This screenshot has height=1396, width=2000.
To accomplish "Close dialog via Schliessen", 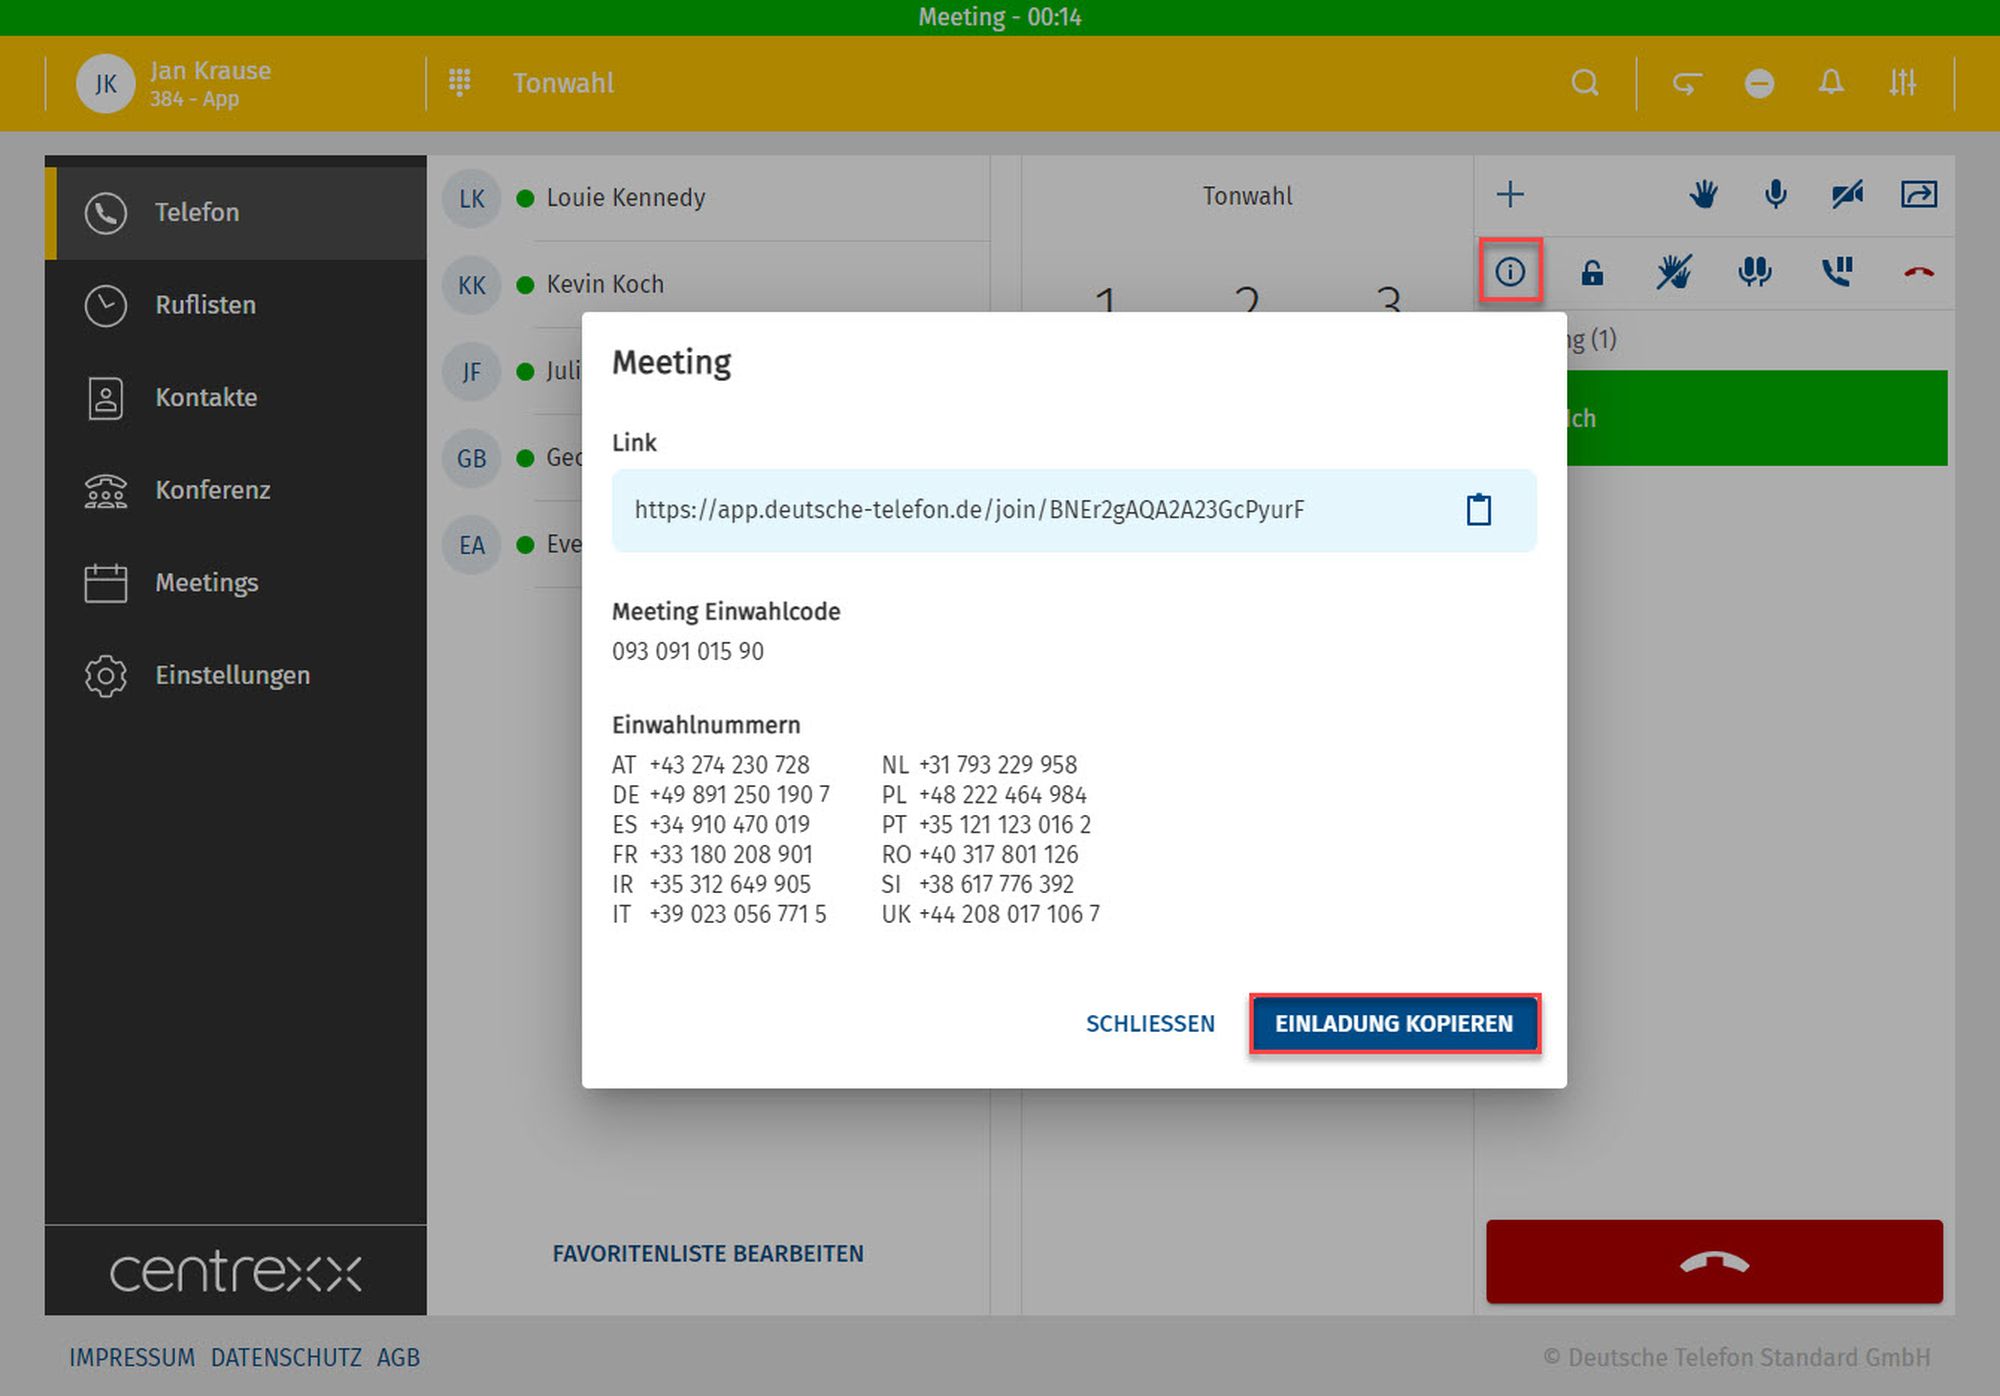I will [1150, 1023].
